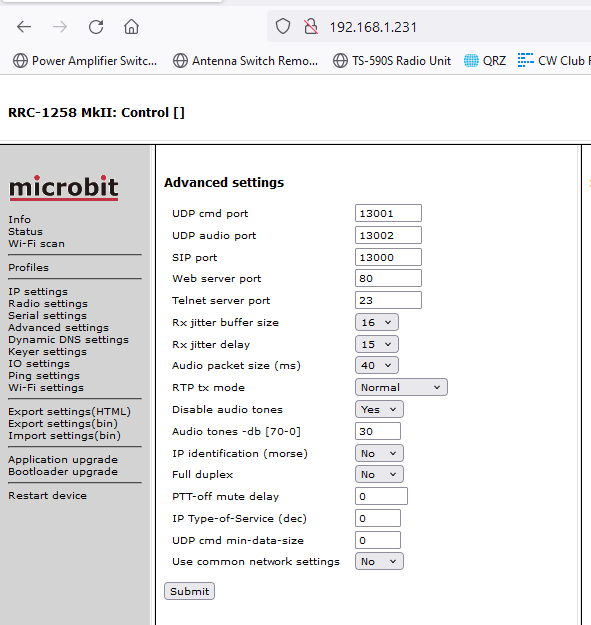Click the UDP cmd min-data-size field
591x625 pixels.
(x=378, y=540)
